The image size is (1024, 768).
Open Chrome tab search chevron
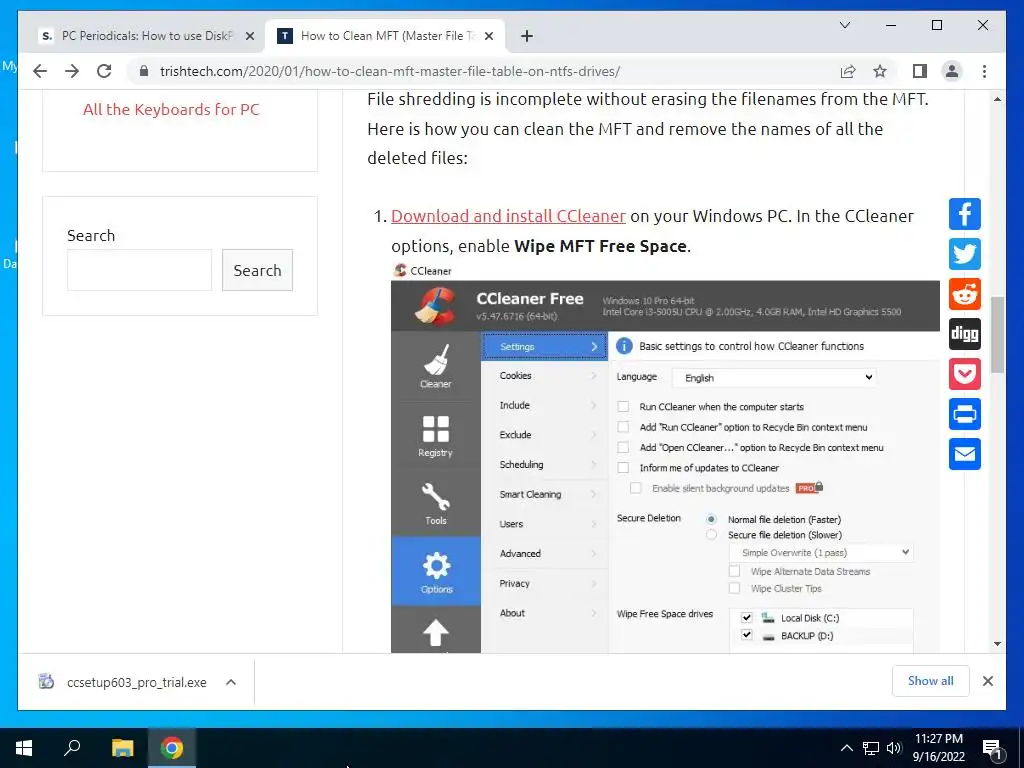pos(844,25)
